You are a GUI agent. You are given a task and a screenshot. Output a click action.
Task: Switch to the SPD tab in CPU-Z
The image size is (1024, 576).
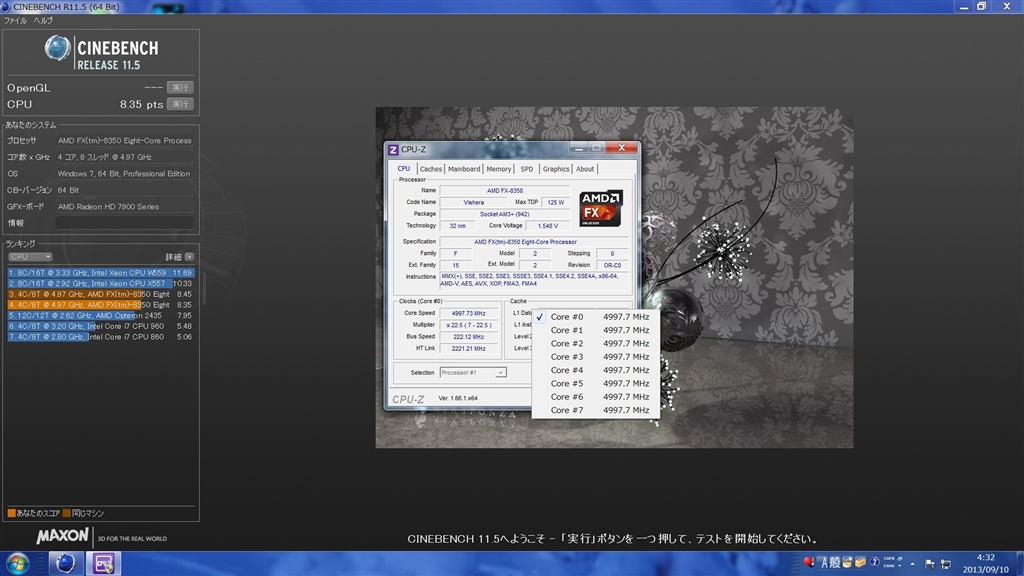click(x=526, y=168)
